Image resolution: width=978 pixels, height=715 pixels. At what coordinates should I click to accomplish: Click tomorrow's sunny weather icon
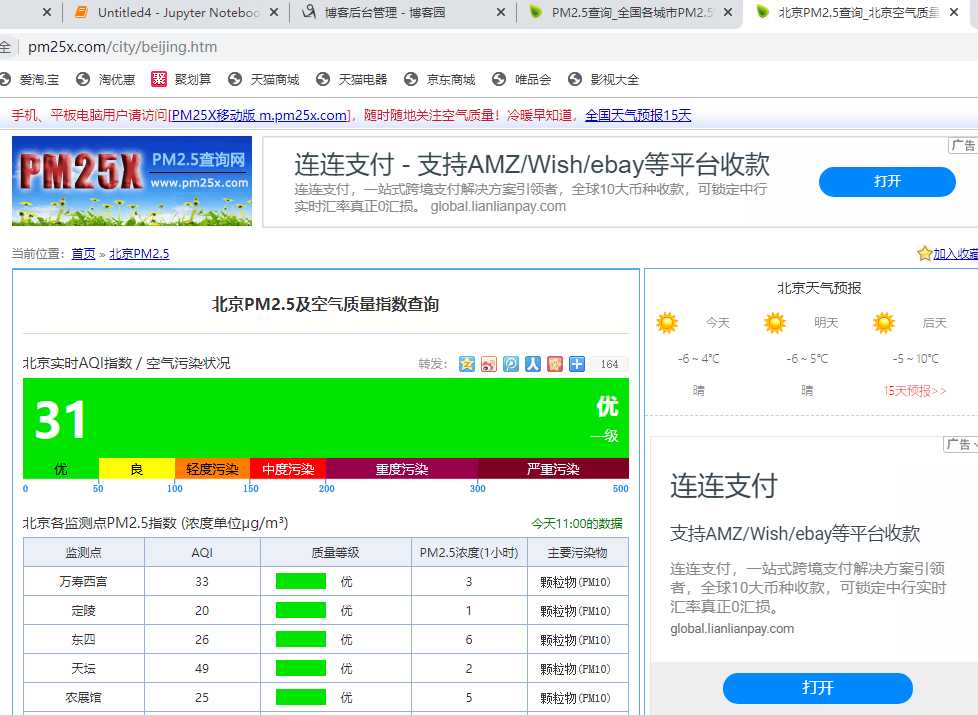coord(775,323)
